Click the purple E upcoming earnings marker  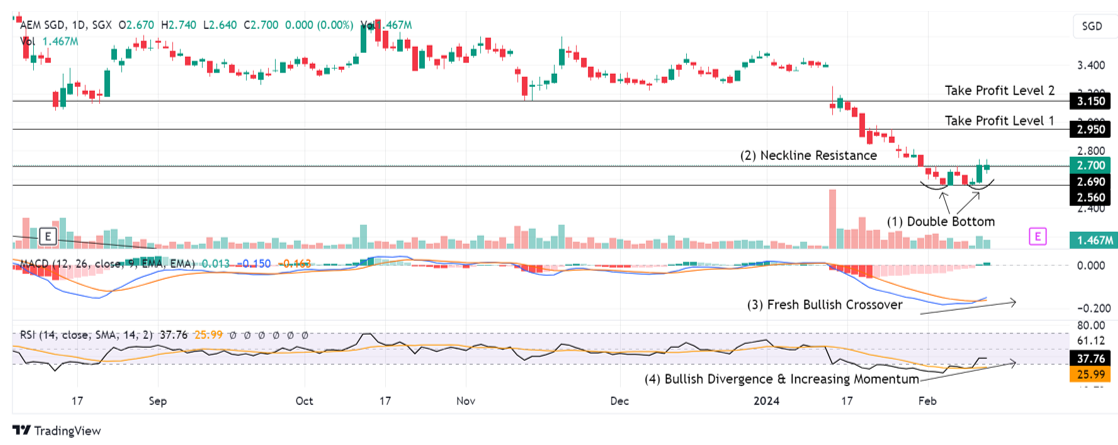pos(1038,236)
